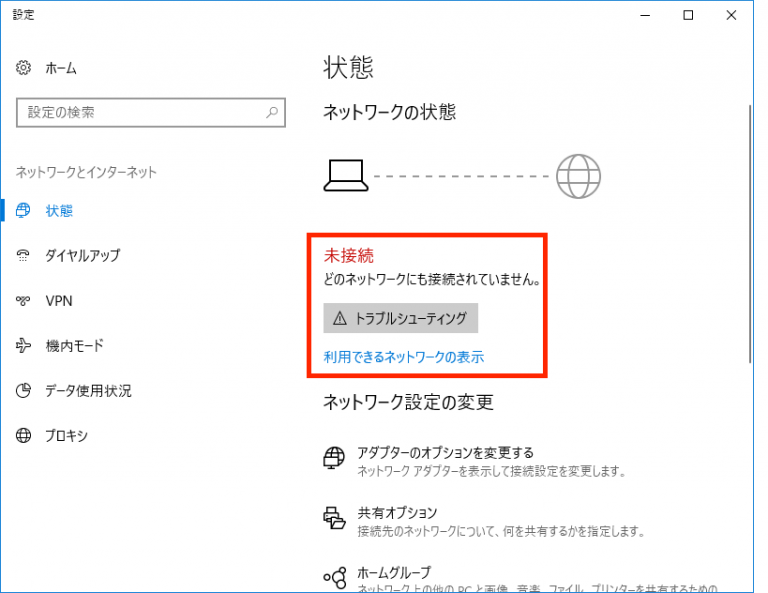
Task: Click the airplane icon
Action: (x=23, y=346)
